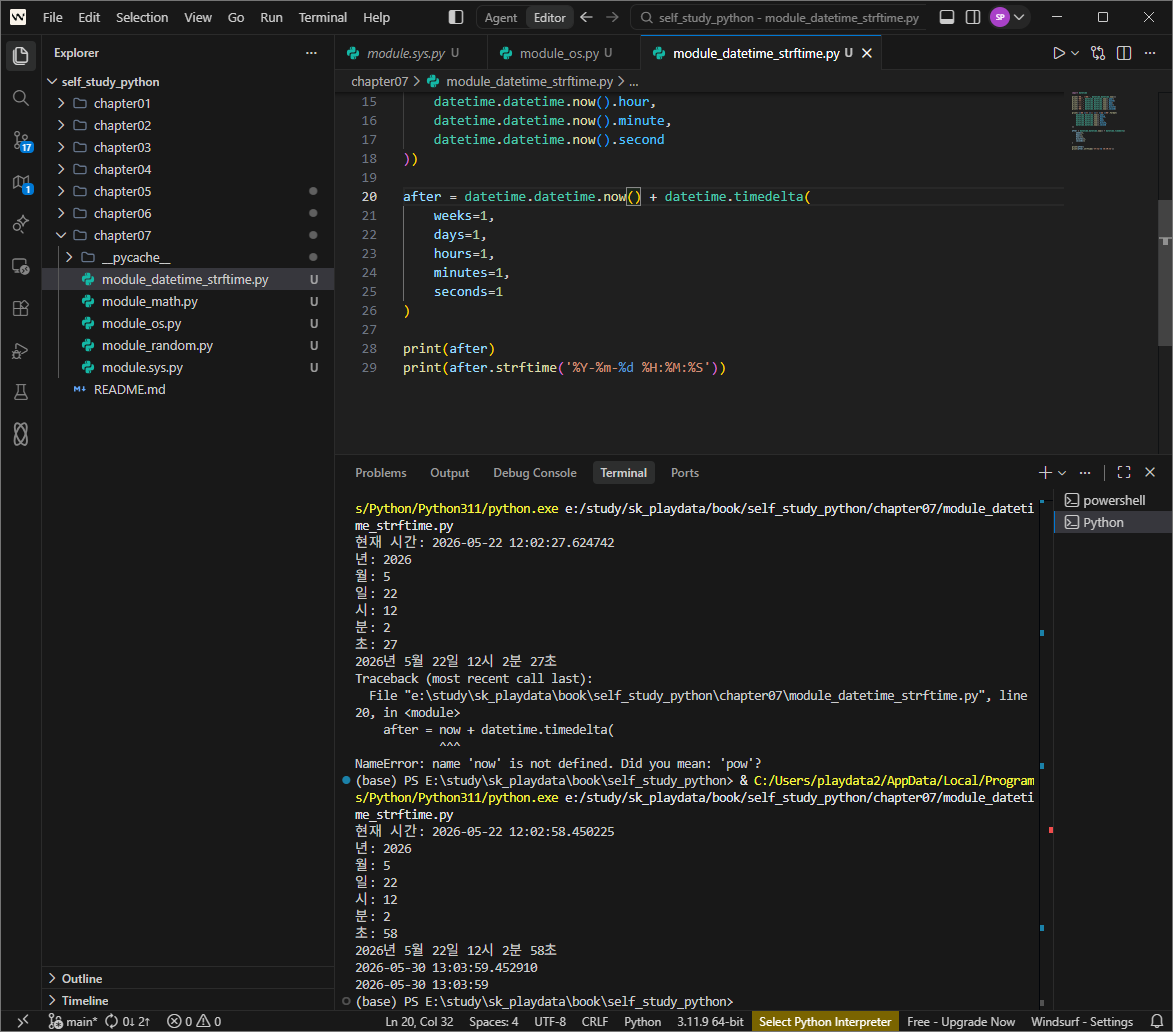Close the module_datetime_strftime.py tab
Image resolution: width=1173 pixels, height=1032 pixels.
coord(866,53)
